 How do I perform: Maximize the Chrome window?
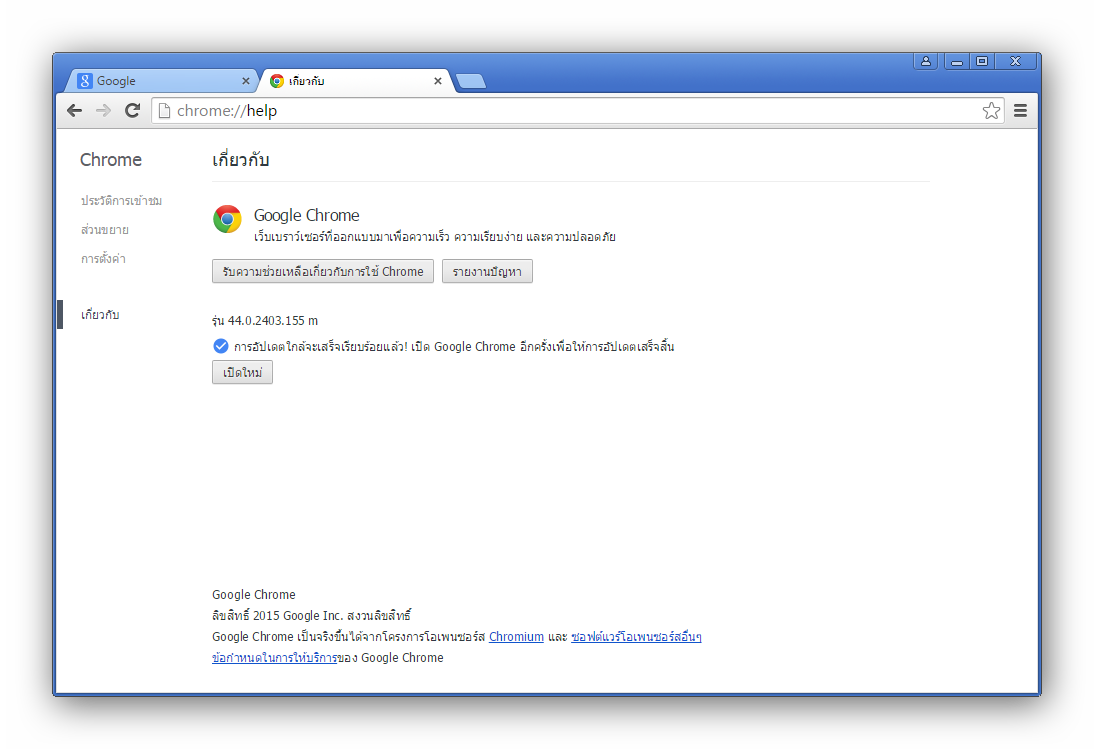(982, 61)
